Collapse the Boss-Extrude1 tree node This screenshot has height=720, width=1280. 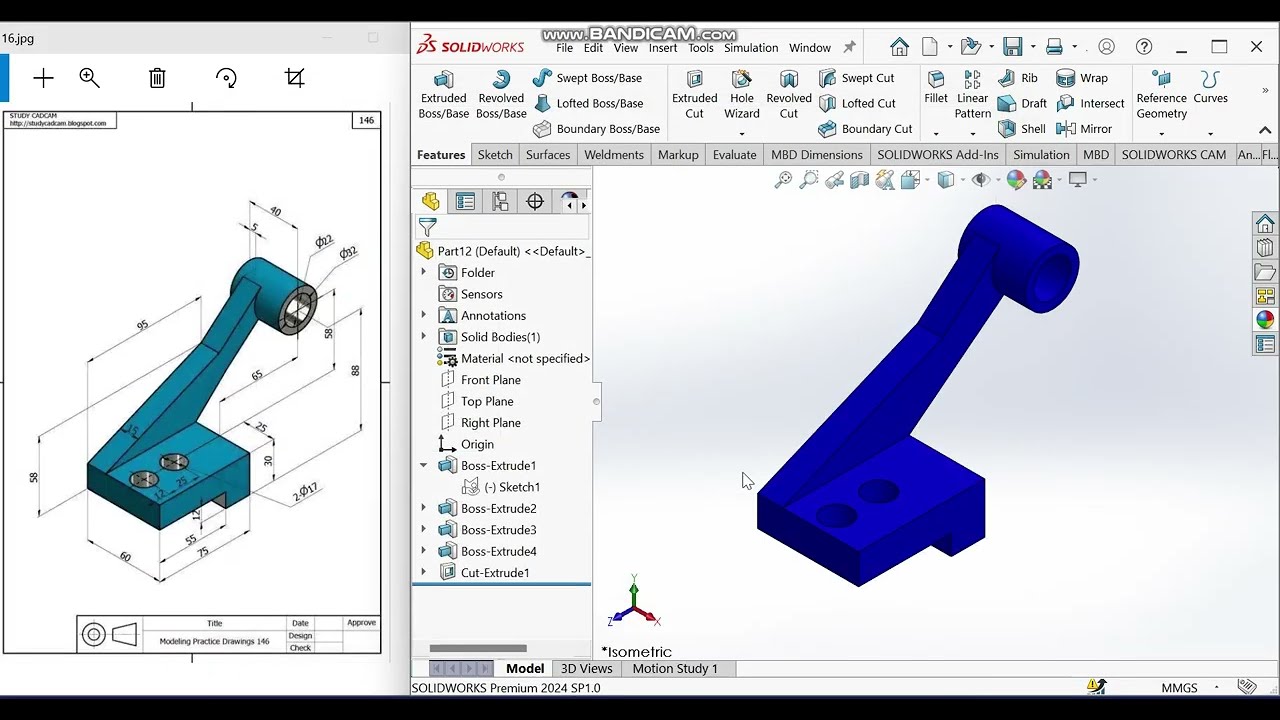[x=423, y=466]
